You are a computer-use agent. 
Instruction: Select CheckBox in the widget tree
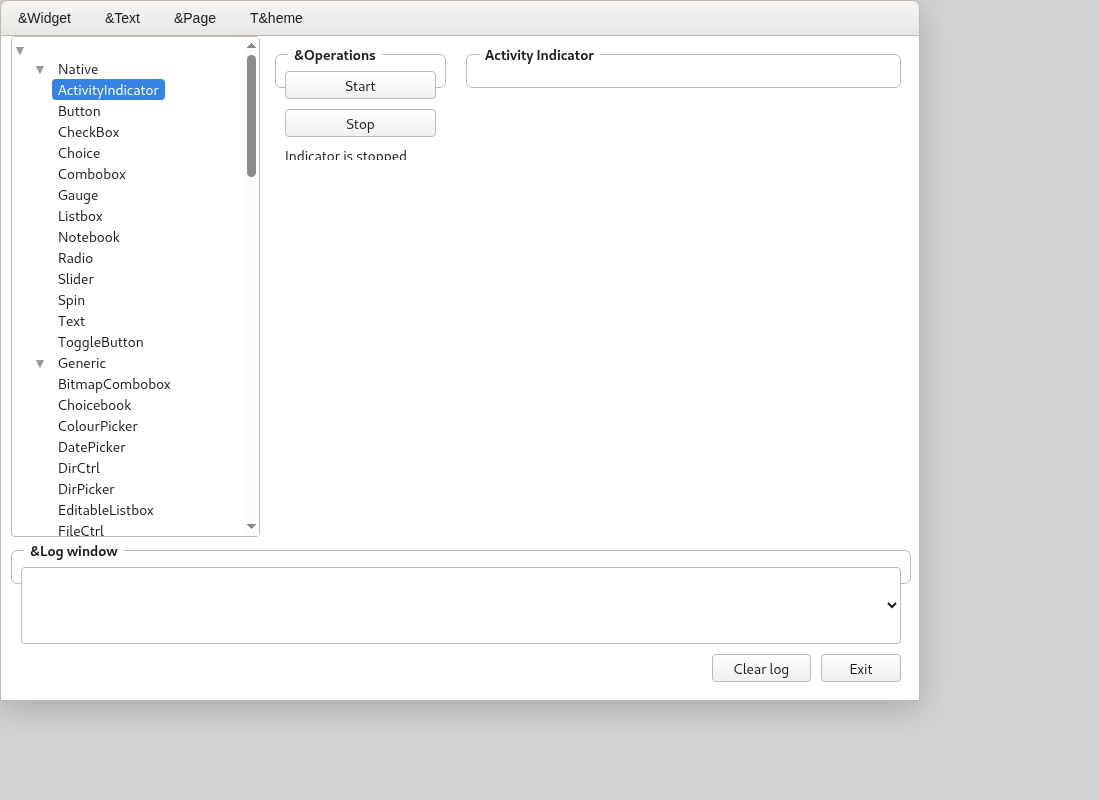pos(89,132)
